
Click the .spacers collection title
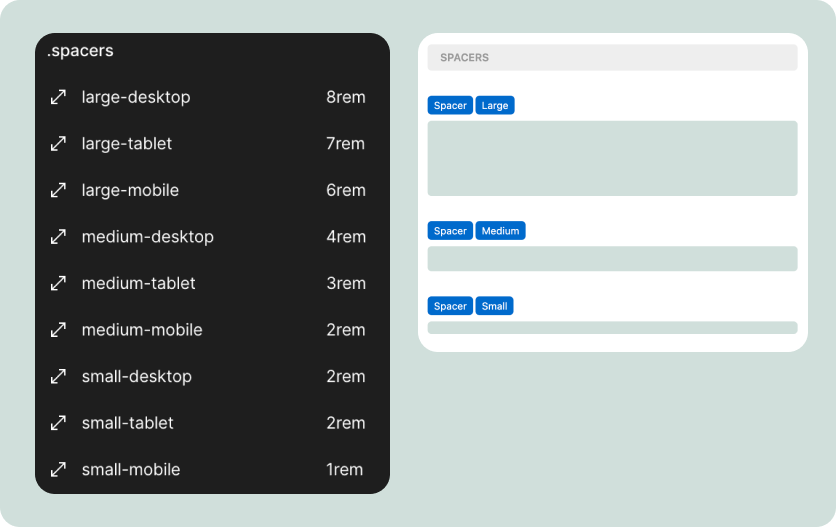[80, 51]
